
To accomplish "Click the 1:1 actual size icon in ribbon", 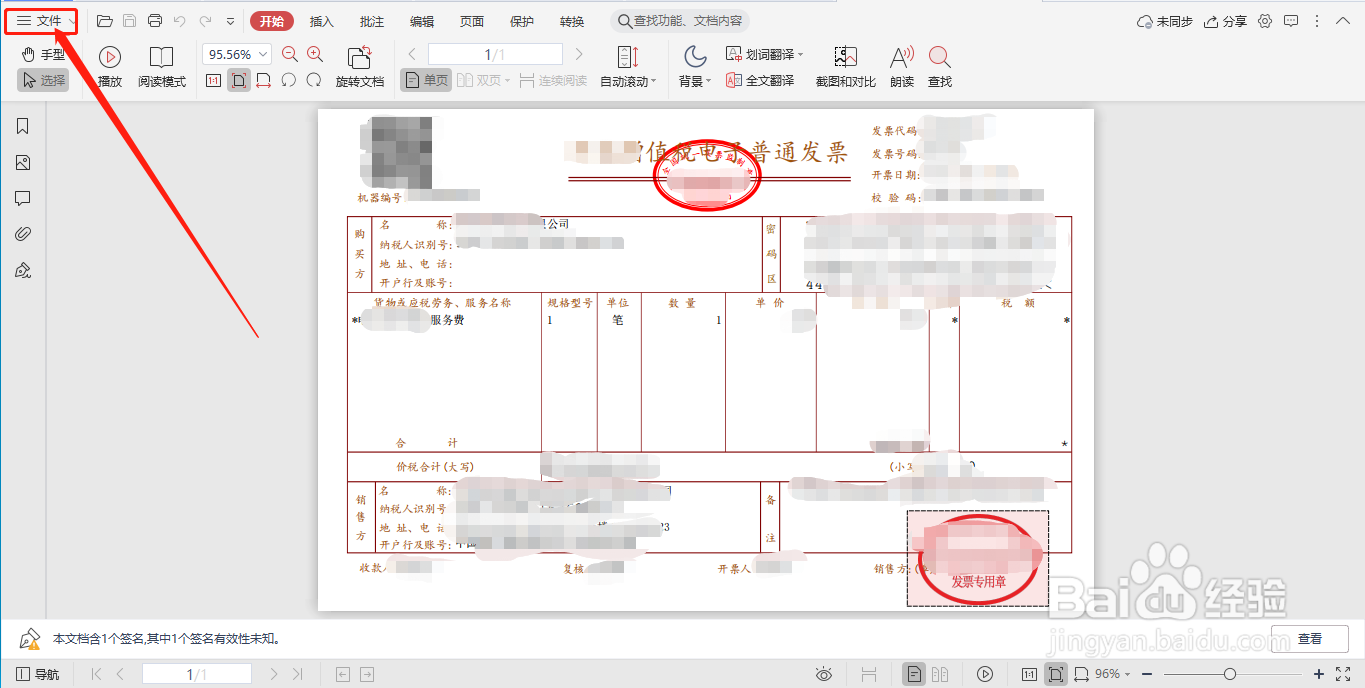I will click(x=213, y=81).
